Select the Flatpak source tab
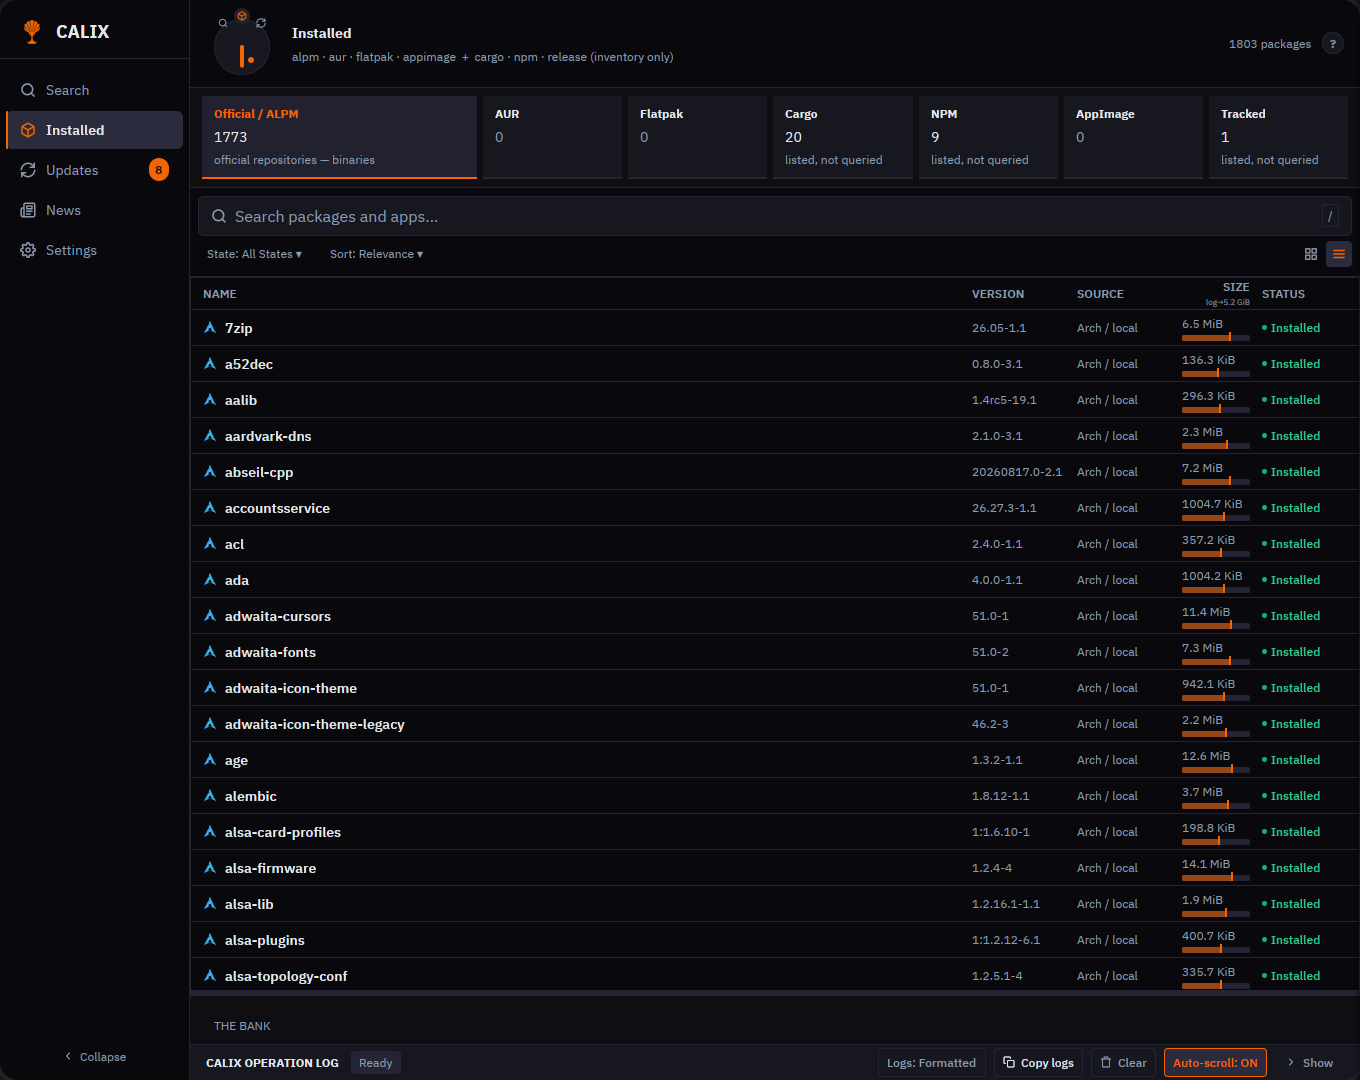 [697, 137]
